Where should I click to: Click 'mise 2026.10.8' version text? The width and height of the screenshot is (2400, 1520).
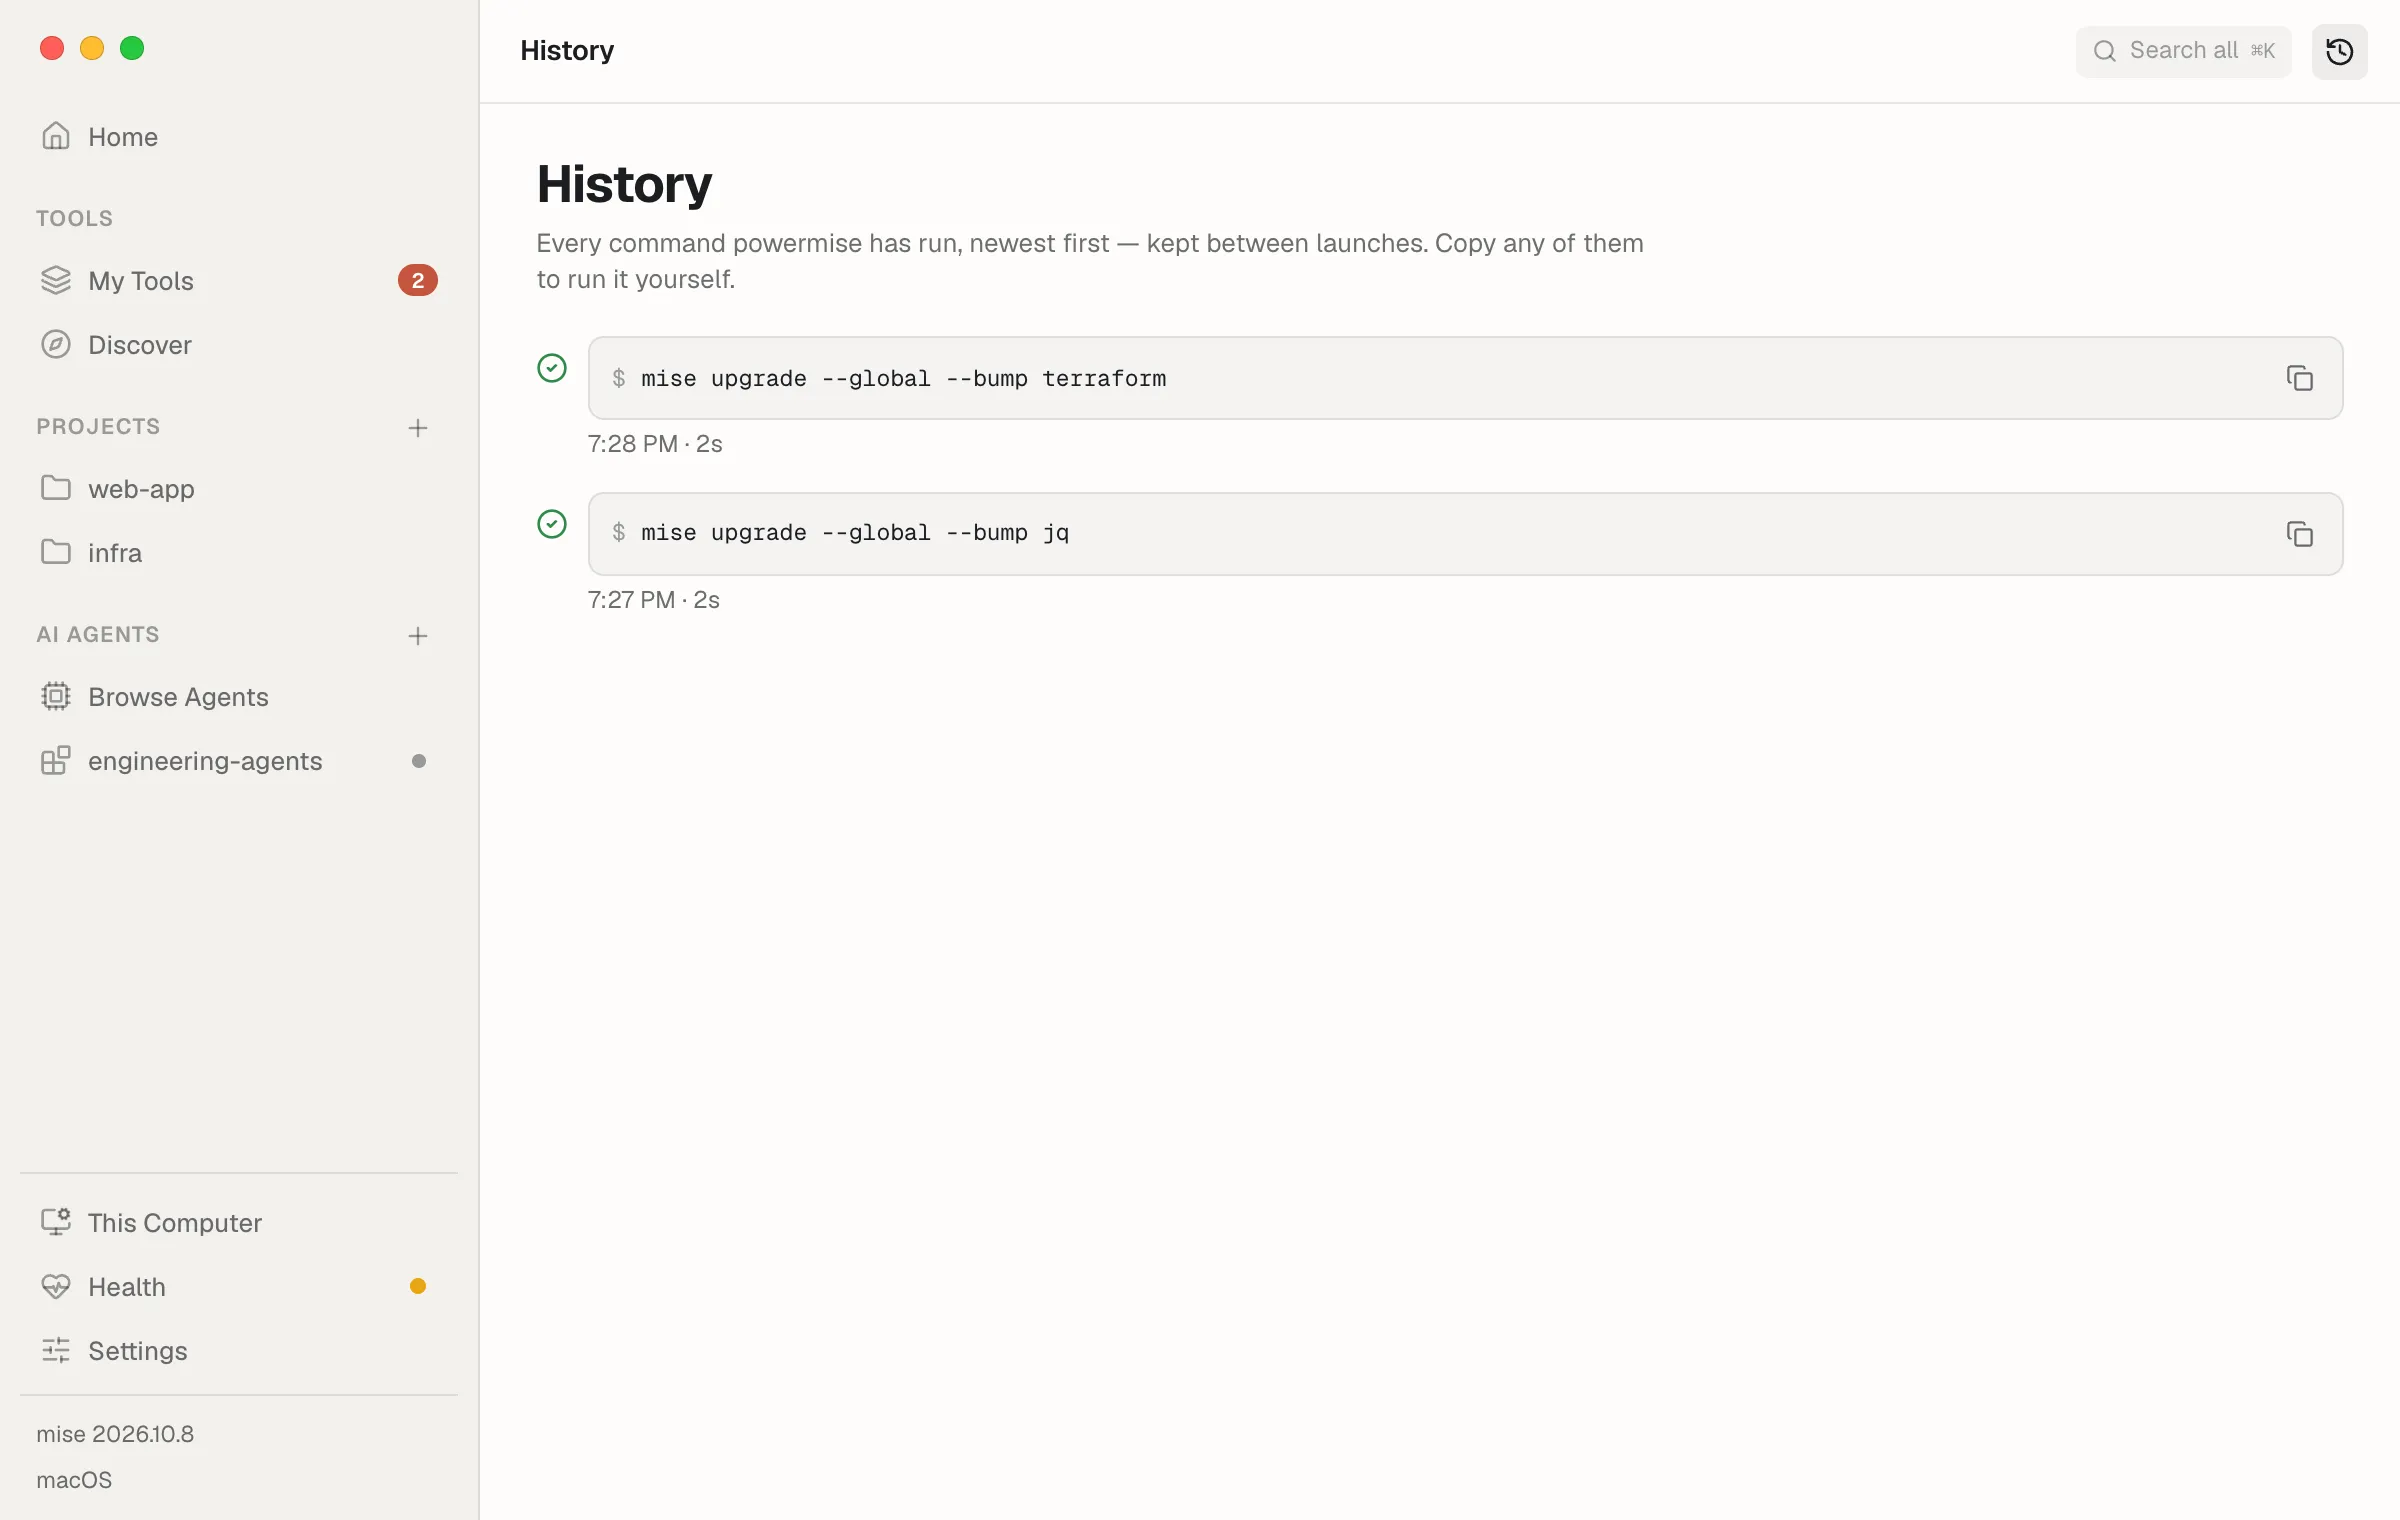pos(115,1434)
